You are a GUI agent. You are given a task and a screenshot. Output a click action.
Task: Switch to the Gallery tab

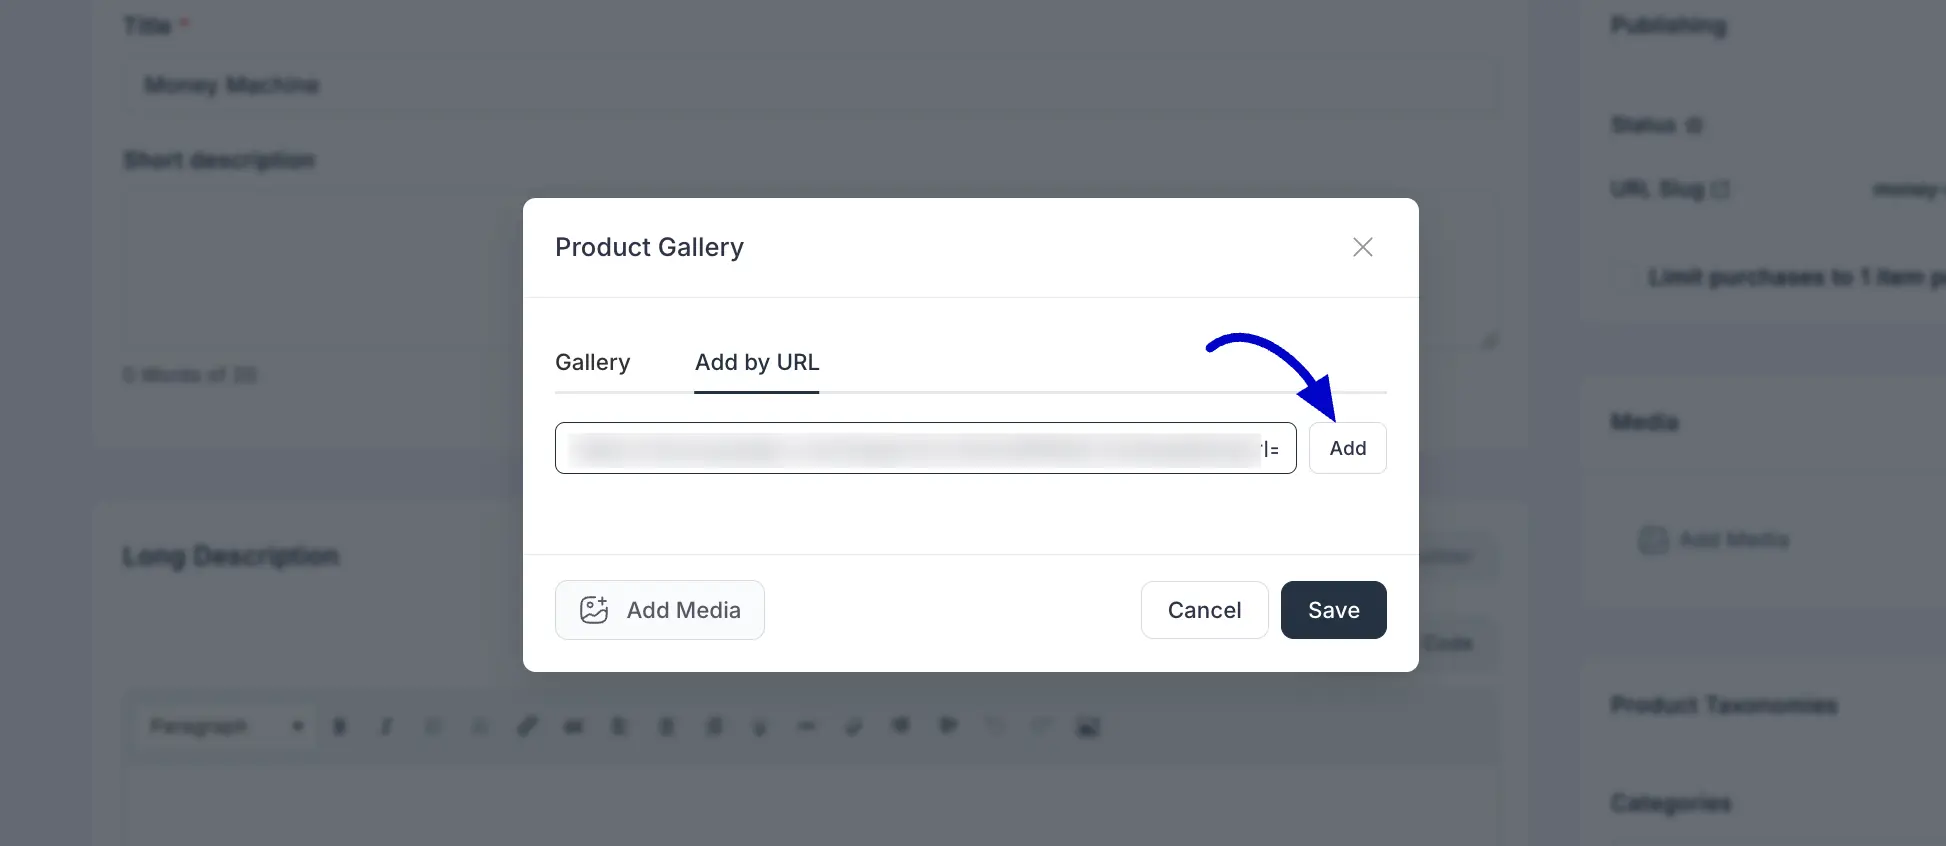click(592, 362)
